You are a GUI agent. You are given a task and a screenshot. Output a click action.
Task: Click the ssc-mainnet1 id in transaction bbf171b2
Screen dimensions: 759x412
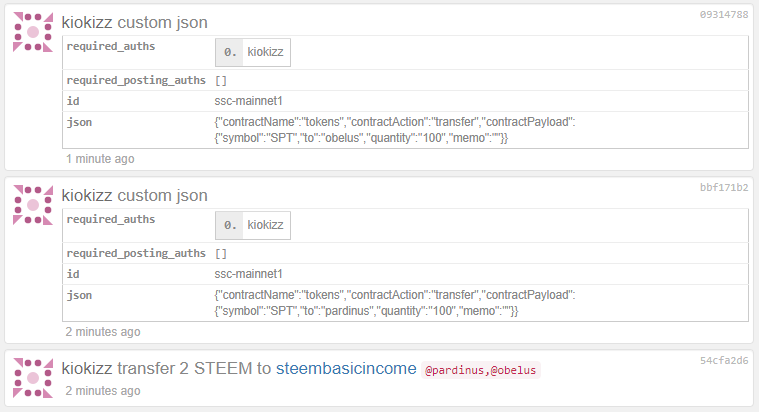pos(249,273)
